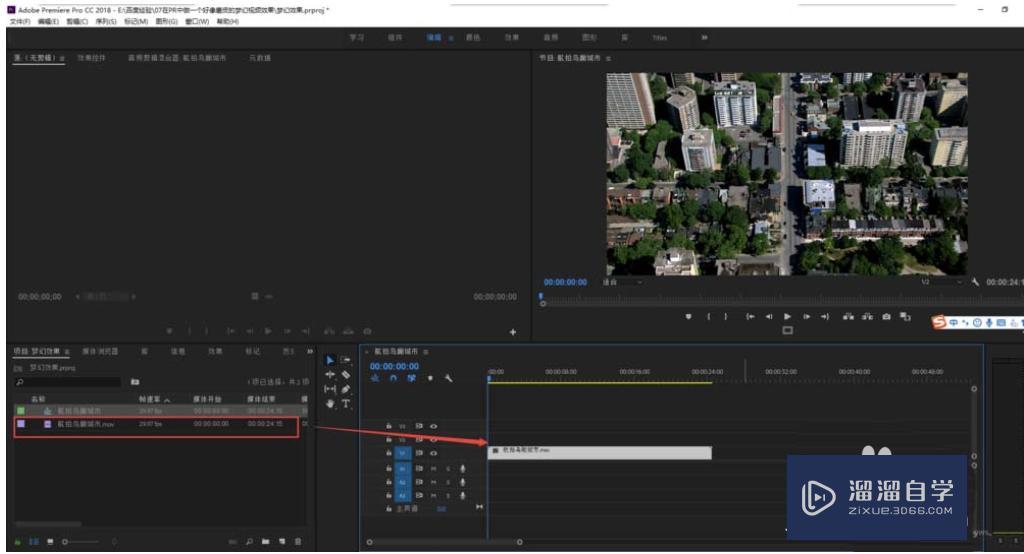Step forward one frame in Program monitor
The height and width of the screenshot is (554, 1024).
coord(807,316)
